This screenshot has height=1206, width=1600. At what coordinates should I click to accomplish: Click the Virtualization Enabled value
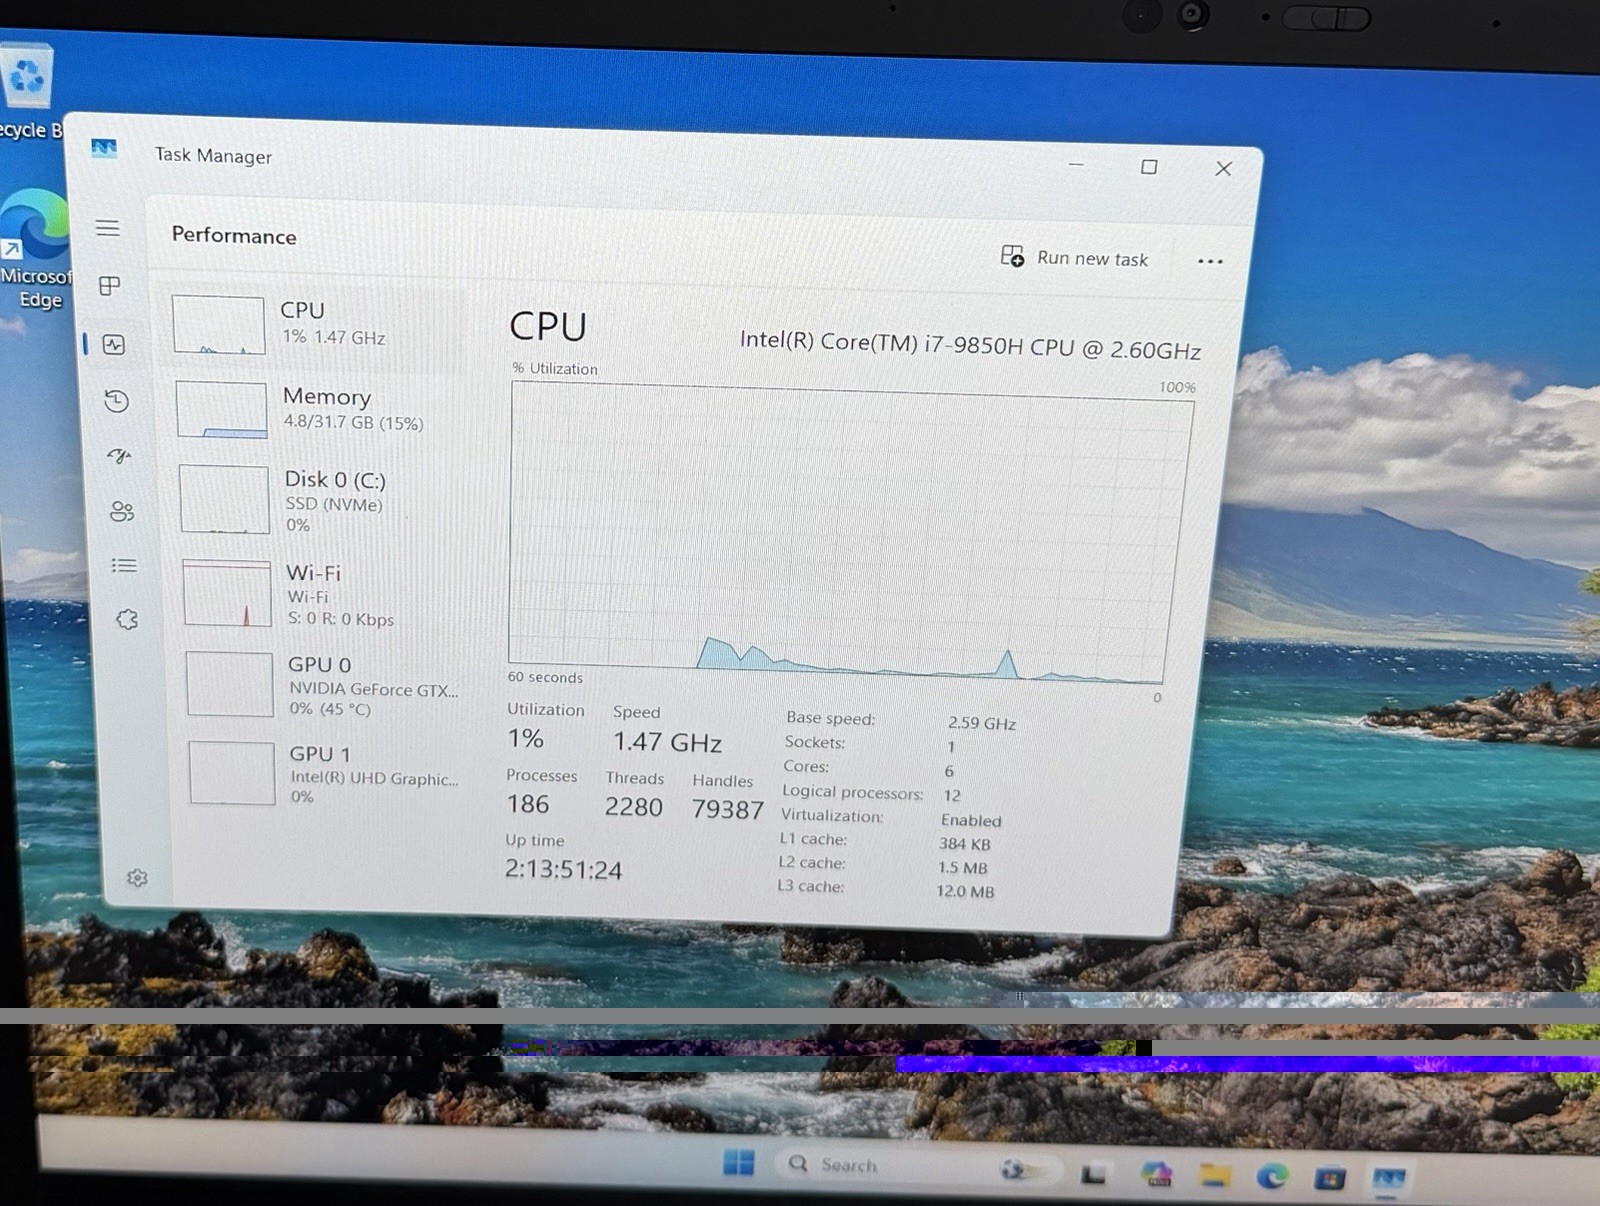click(x=970, y=820)
